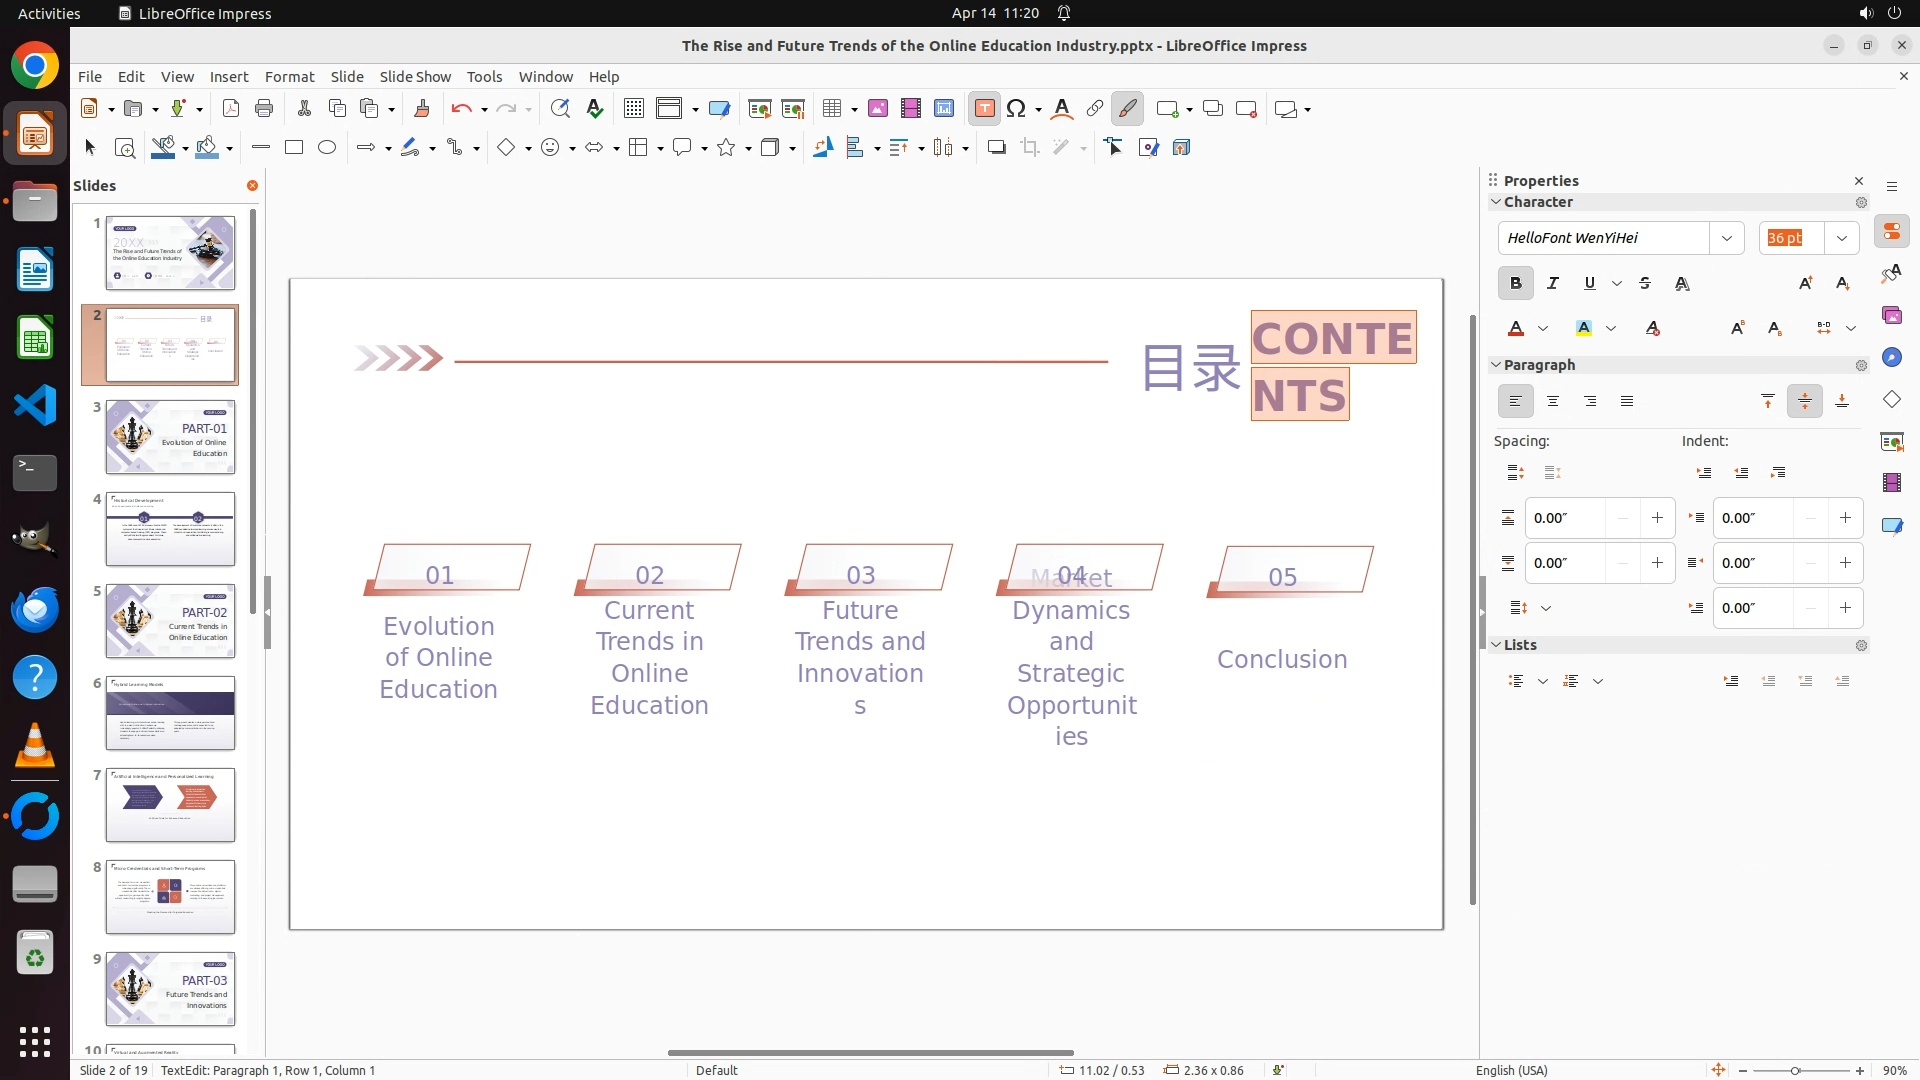Toggle Italic text formatting
Screen dimensions: 1920x1080
1552,284
